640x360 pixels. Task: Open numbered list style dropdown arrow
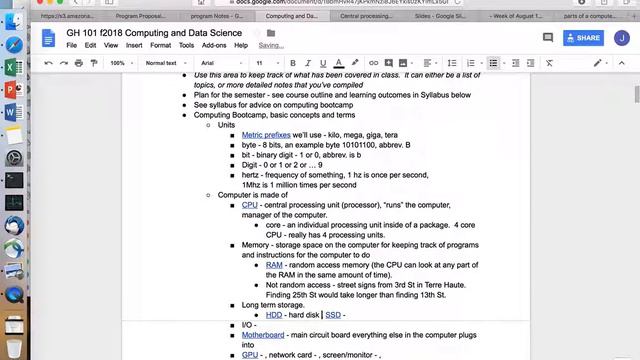point(482,63)
